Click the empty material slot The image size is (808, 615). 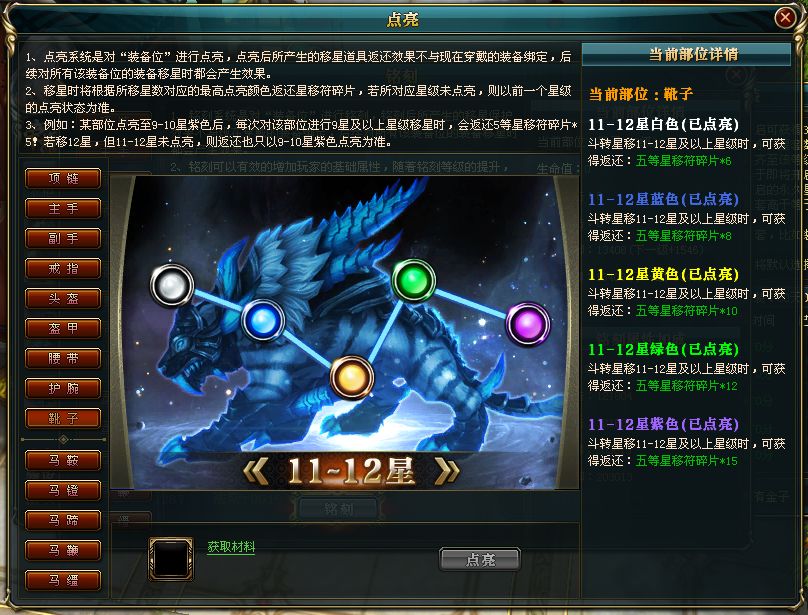(x=171, y=559)
